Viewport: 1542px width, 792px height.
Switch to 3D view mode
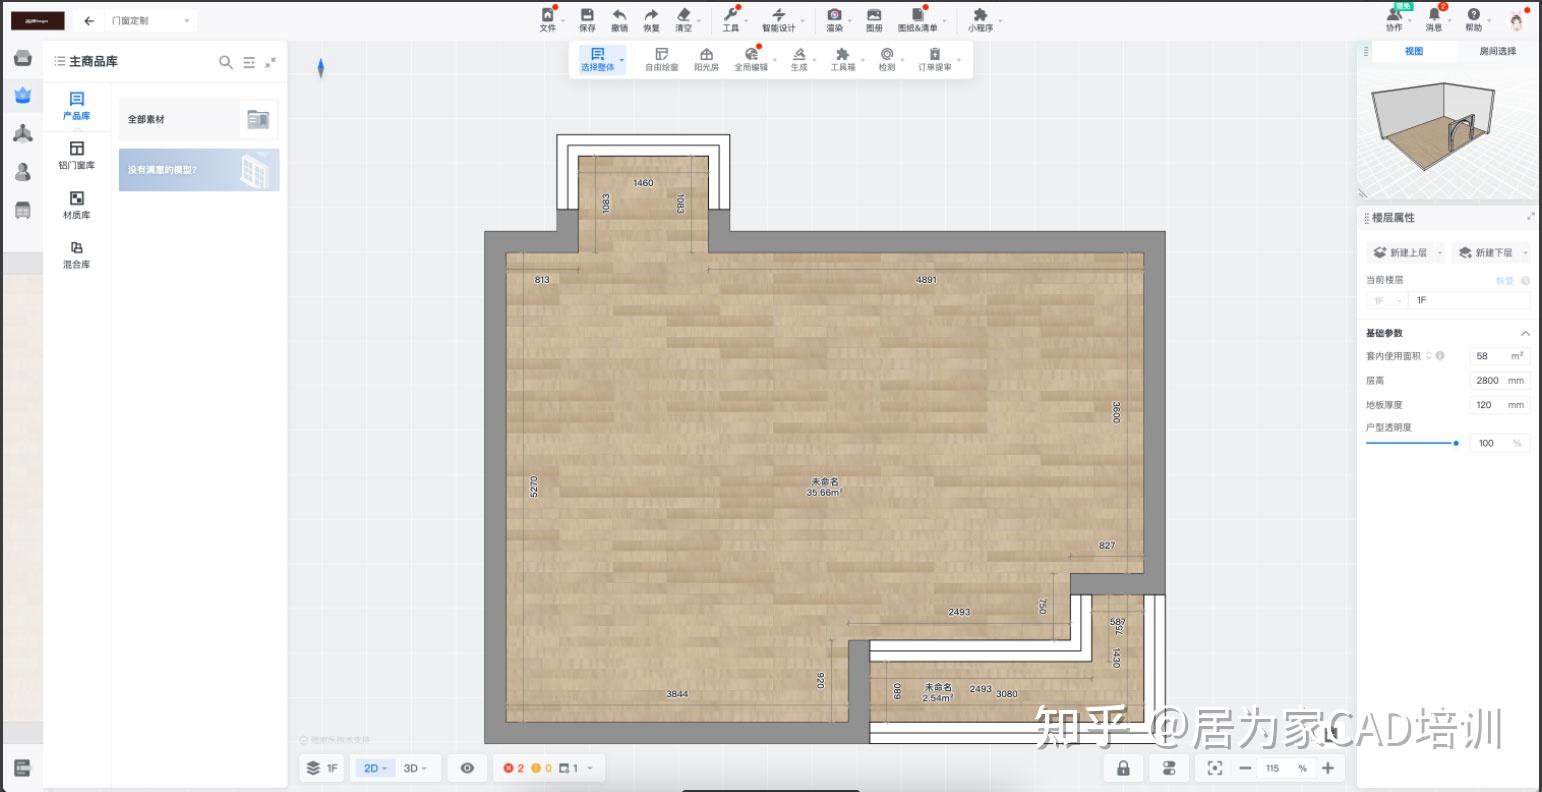[x=414, y=768]
